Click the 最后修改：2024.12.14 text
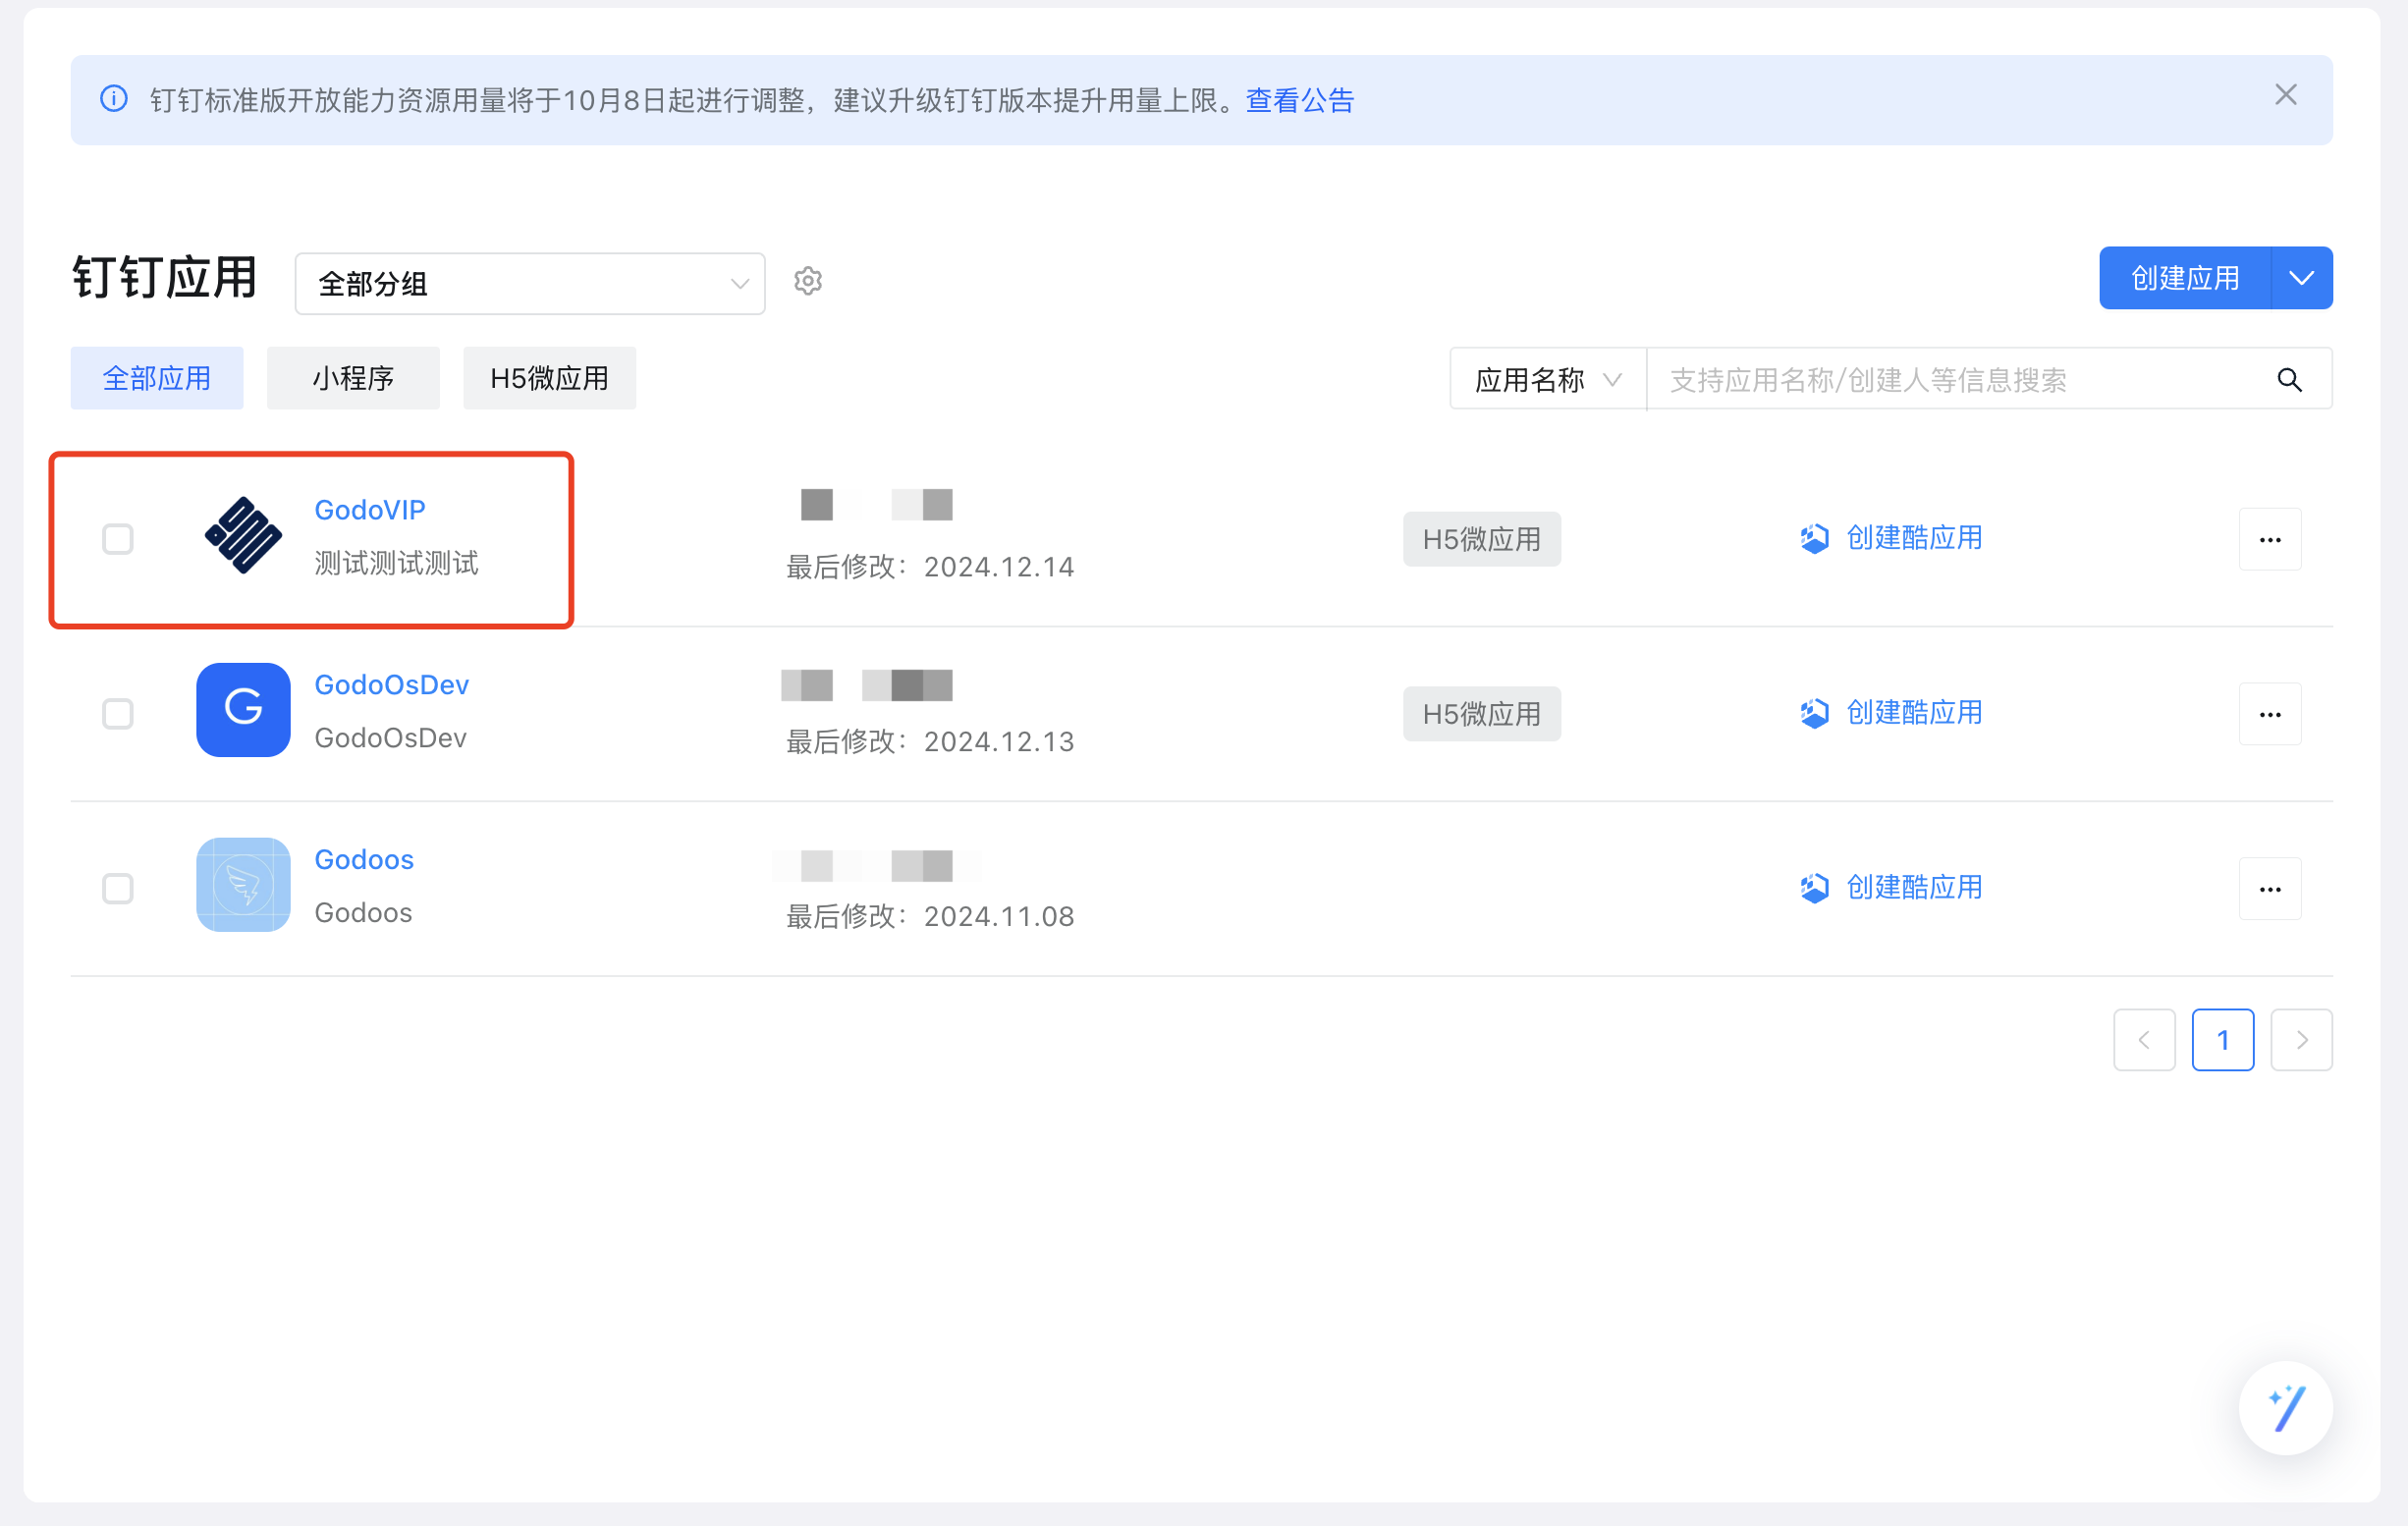The image size is (2408, 1526). coord(930,567)
